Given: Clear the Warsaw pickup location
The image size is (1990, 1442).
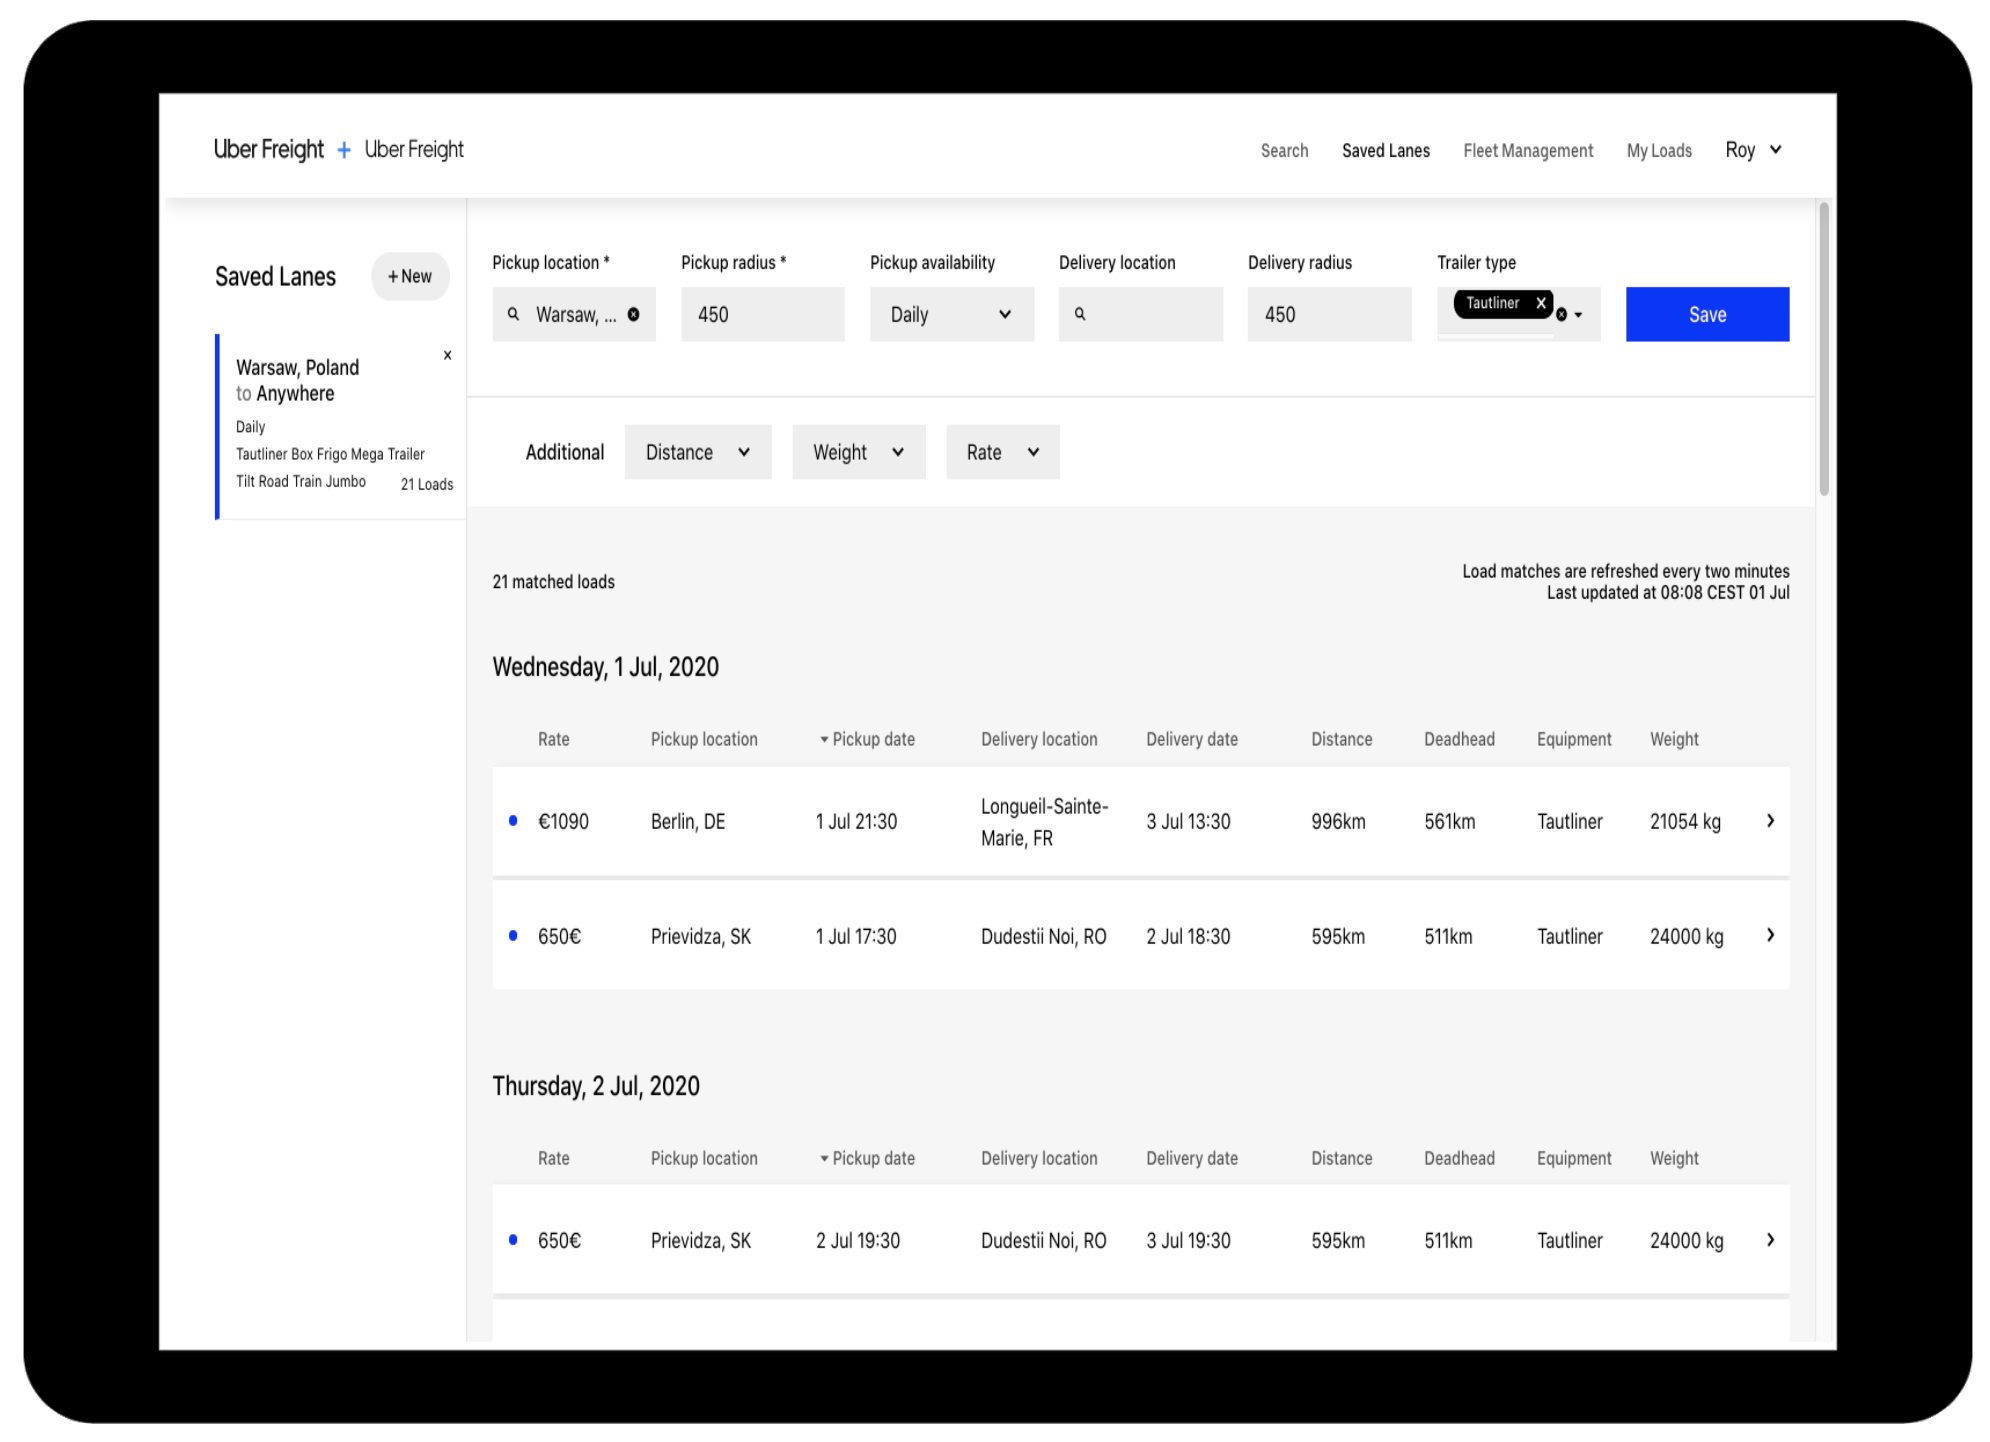Looking at the screenshot, I should (x=633, y=314).
